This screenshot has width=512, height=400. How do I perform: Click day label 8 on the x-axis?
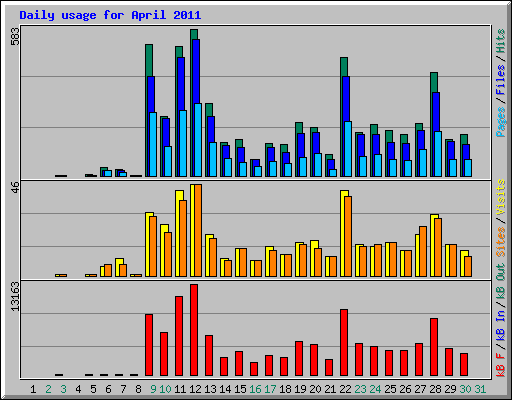click(x=138, y=389)
